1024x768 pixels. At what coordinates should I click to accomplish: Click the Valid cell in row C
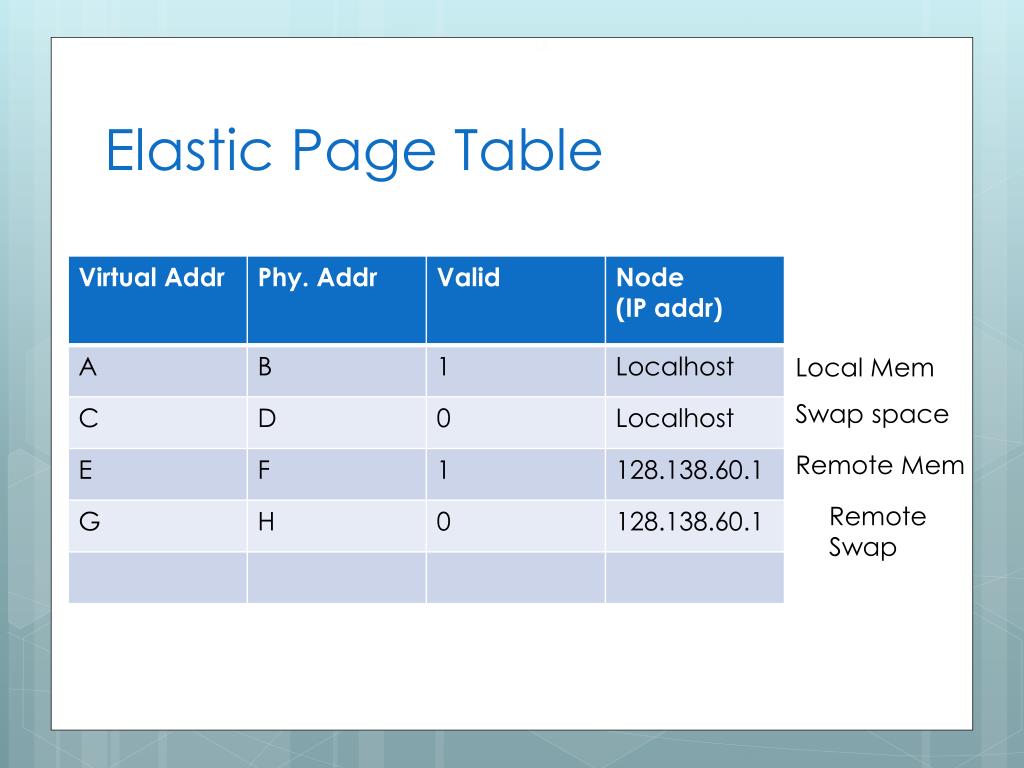pyautogui.click(x=516, y=422)
